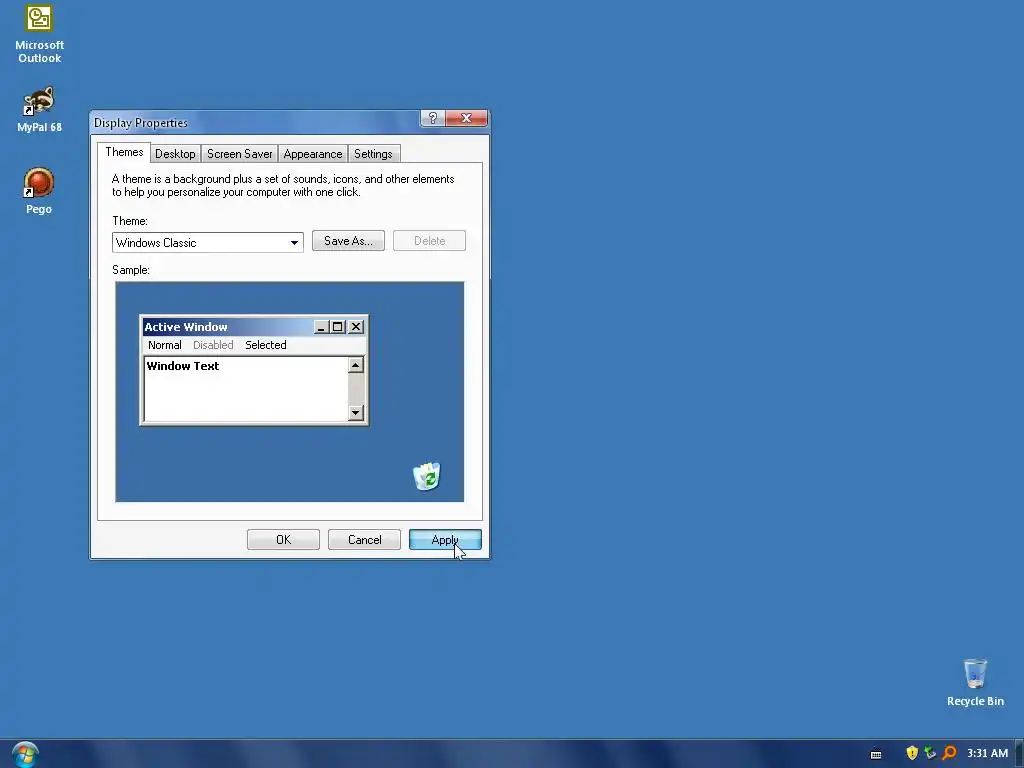Image resolution: width=1024 pixels, height=768 pixels.
Task: Click the Safely Remove Hardware tray icon
Action: pyautogui.click(x=930, y=753)
